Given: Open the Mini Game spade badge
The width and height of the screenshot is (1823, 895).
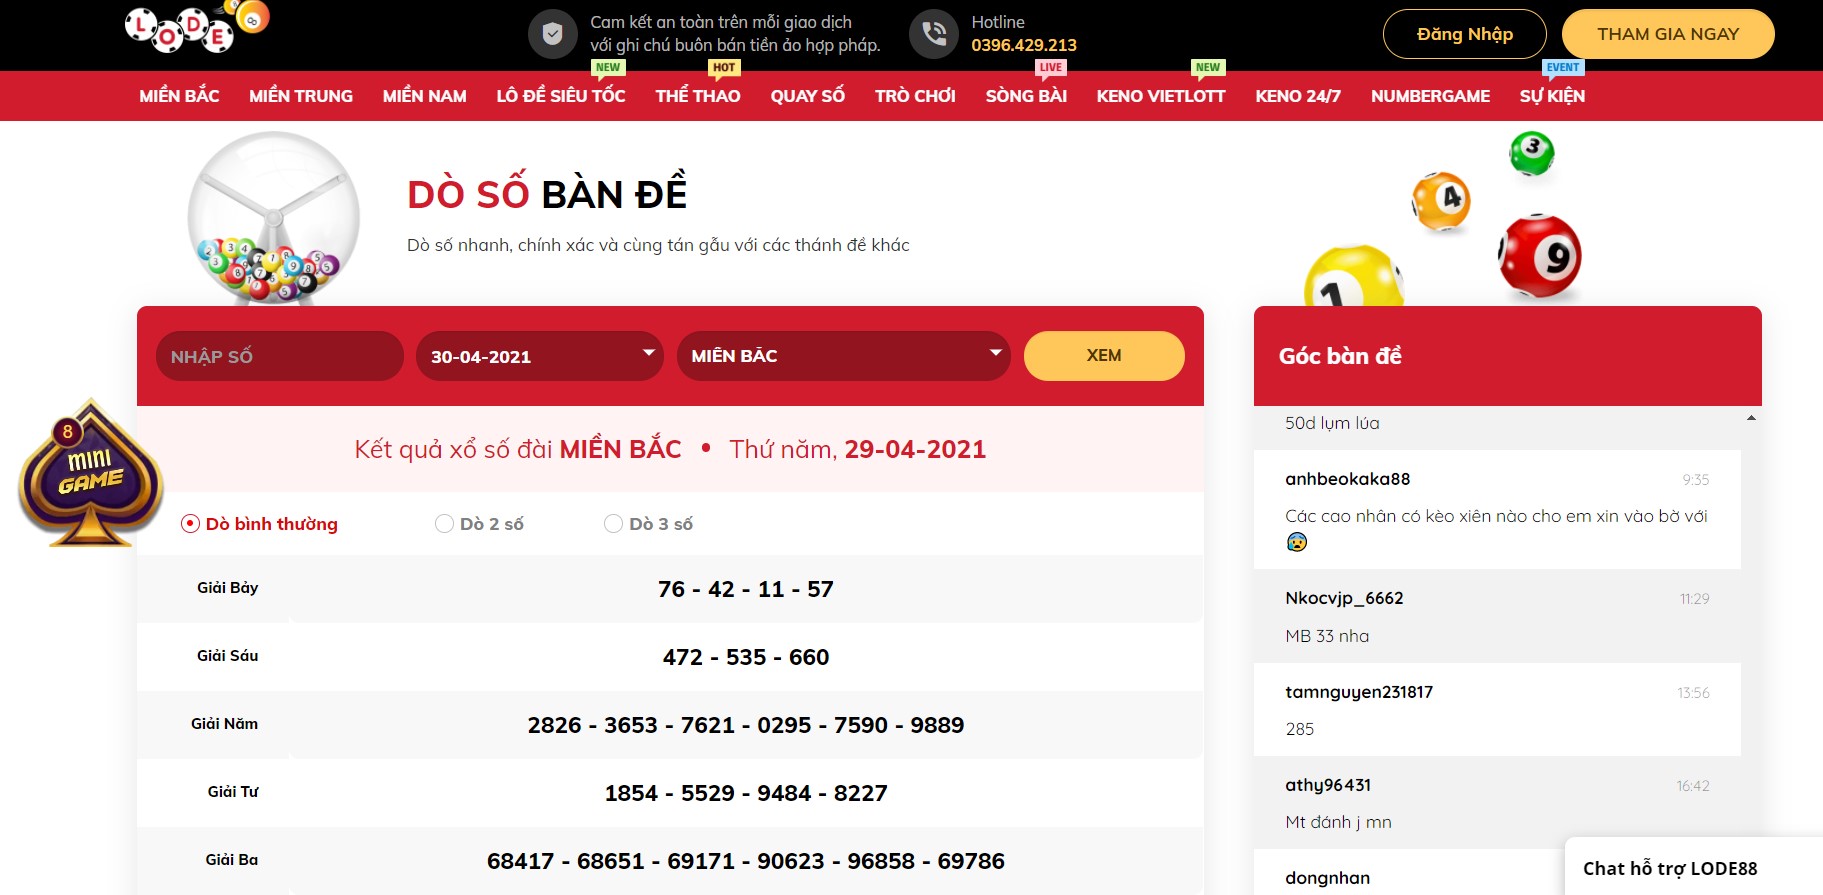Looking at the screenshot, I should point(90,475).
